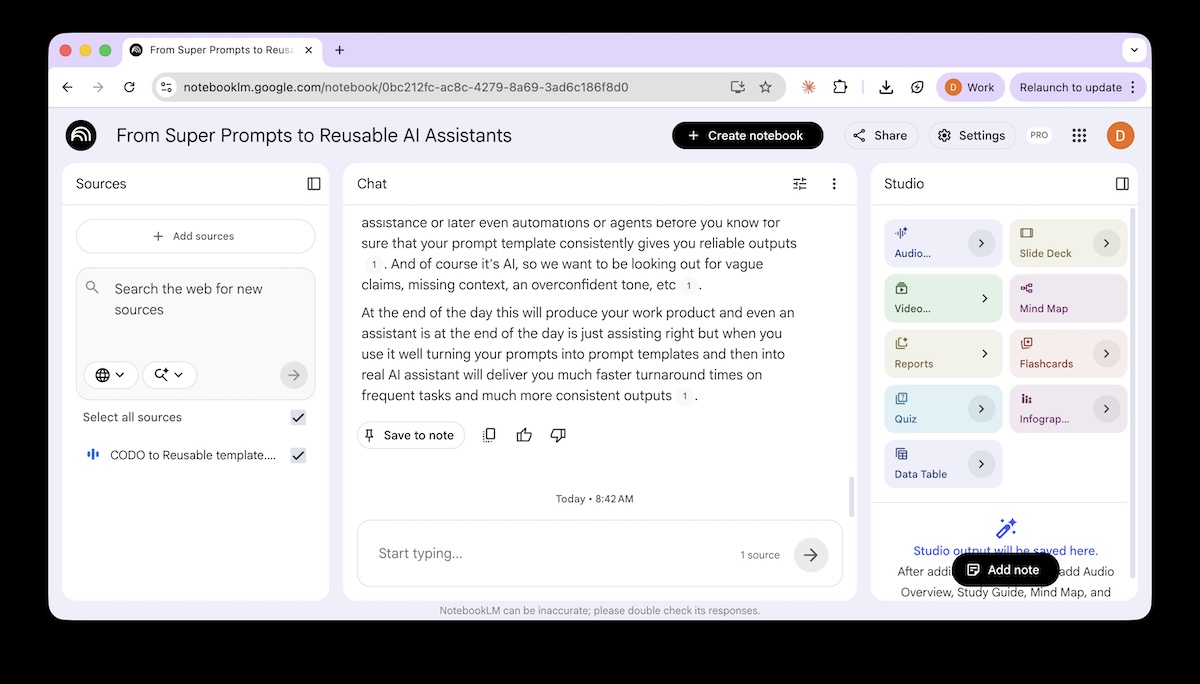Open a new browser tab

coord(339,50)
